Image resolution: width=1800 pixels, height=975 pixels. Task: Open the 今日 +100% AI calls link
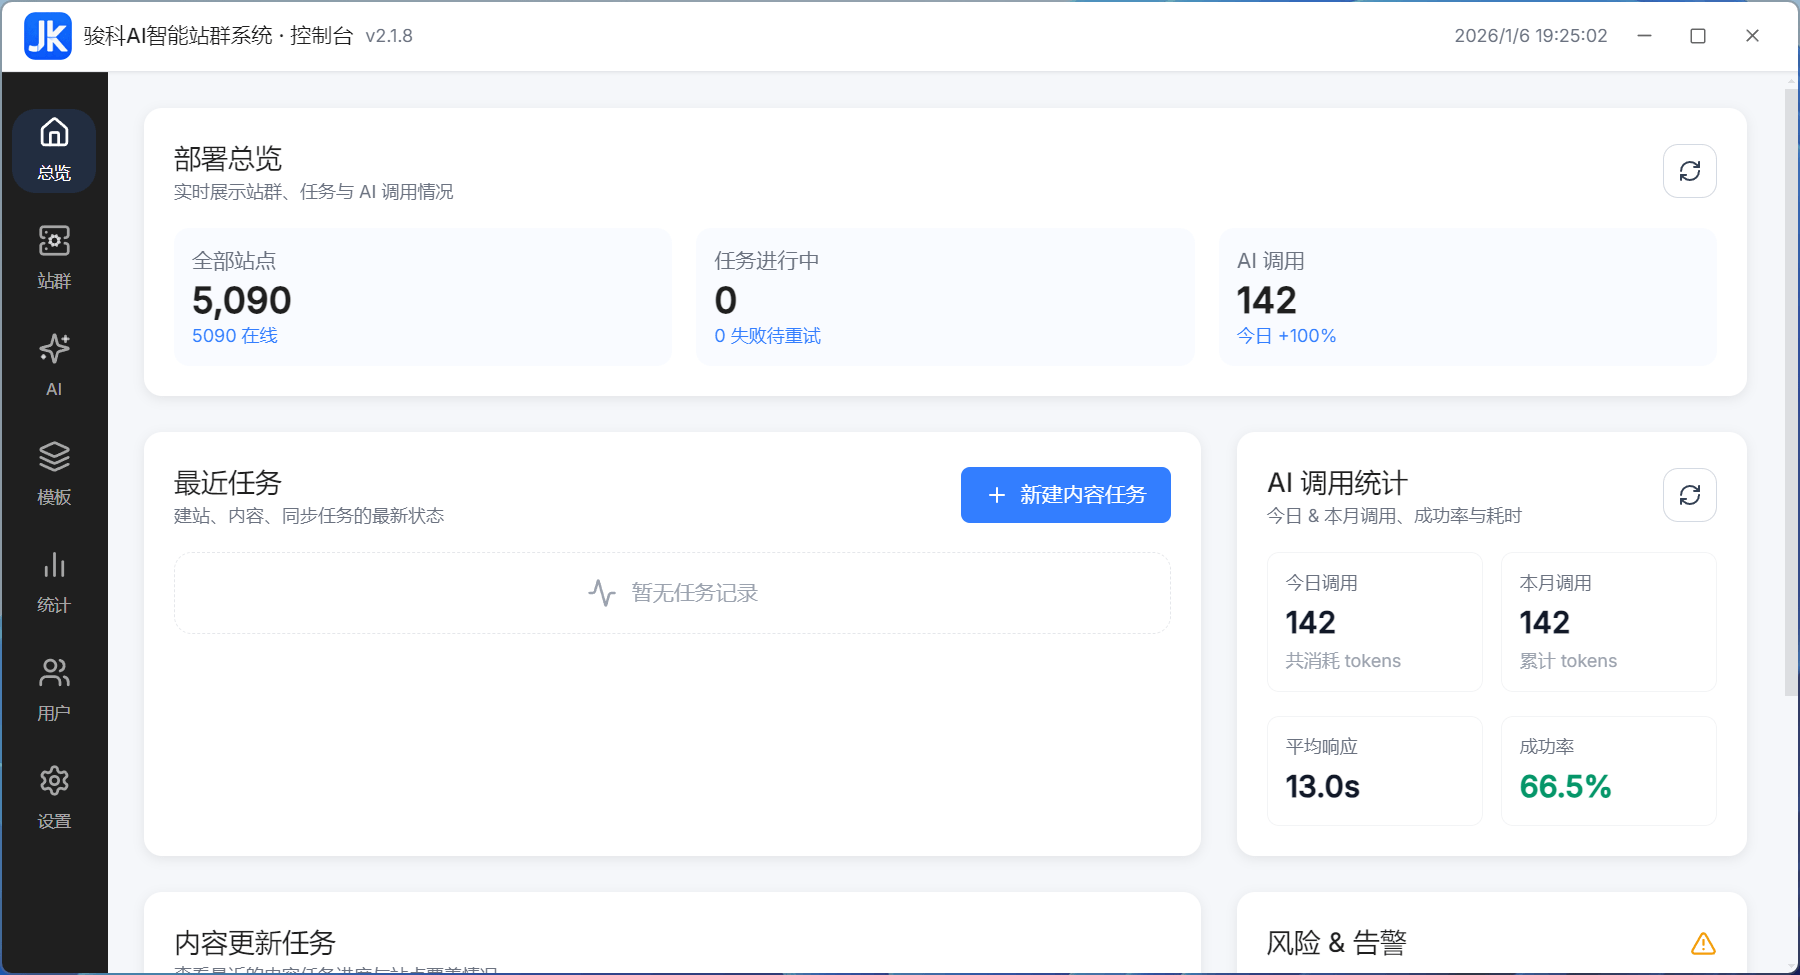(x=1285, y=336)
